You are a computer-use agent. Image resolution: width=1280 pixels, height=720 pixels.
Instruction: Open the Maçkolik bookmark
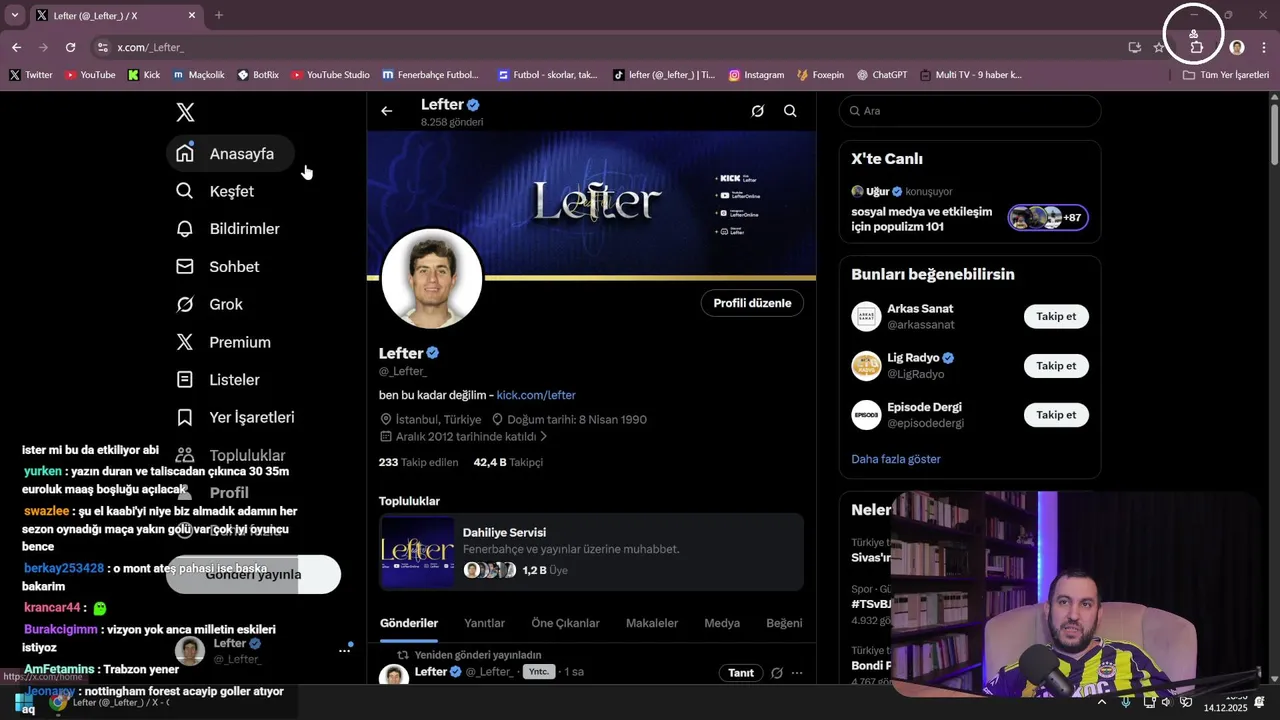(198, 75)
